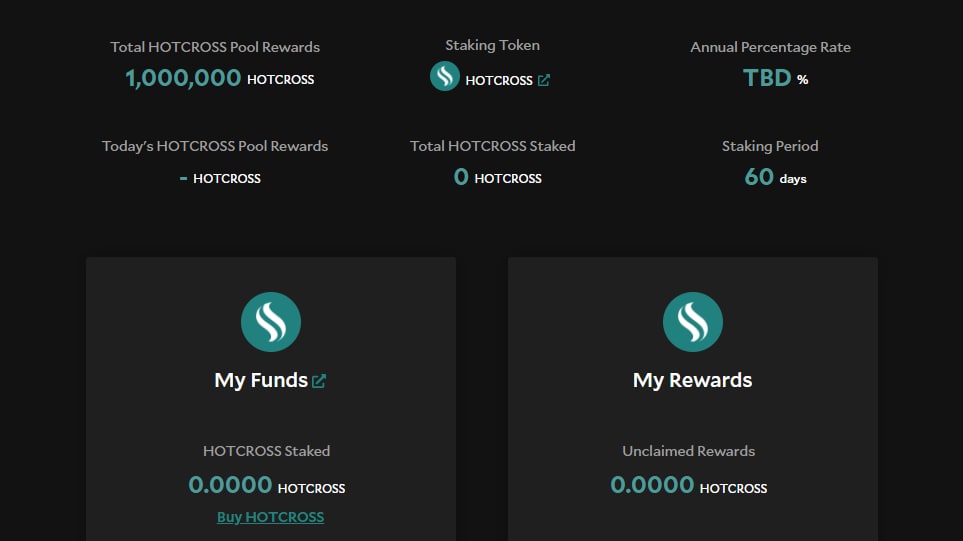Click the Today's HOTCROSS Pool Rewards label
Screen dimensions: 963x541
(x=215, y=146)
